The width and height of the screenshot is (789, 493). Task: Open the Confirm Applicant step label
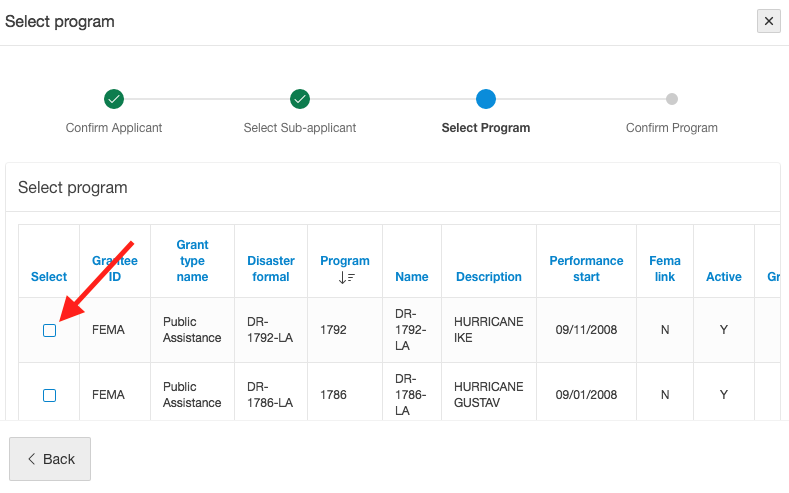114,128
